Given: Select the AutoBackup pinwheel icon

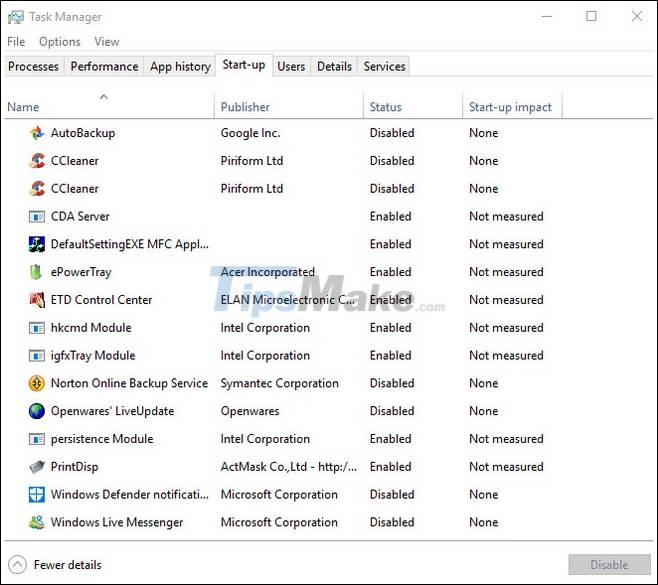Looking at the screenshot, I should tap(37, 133).
